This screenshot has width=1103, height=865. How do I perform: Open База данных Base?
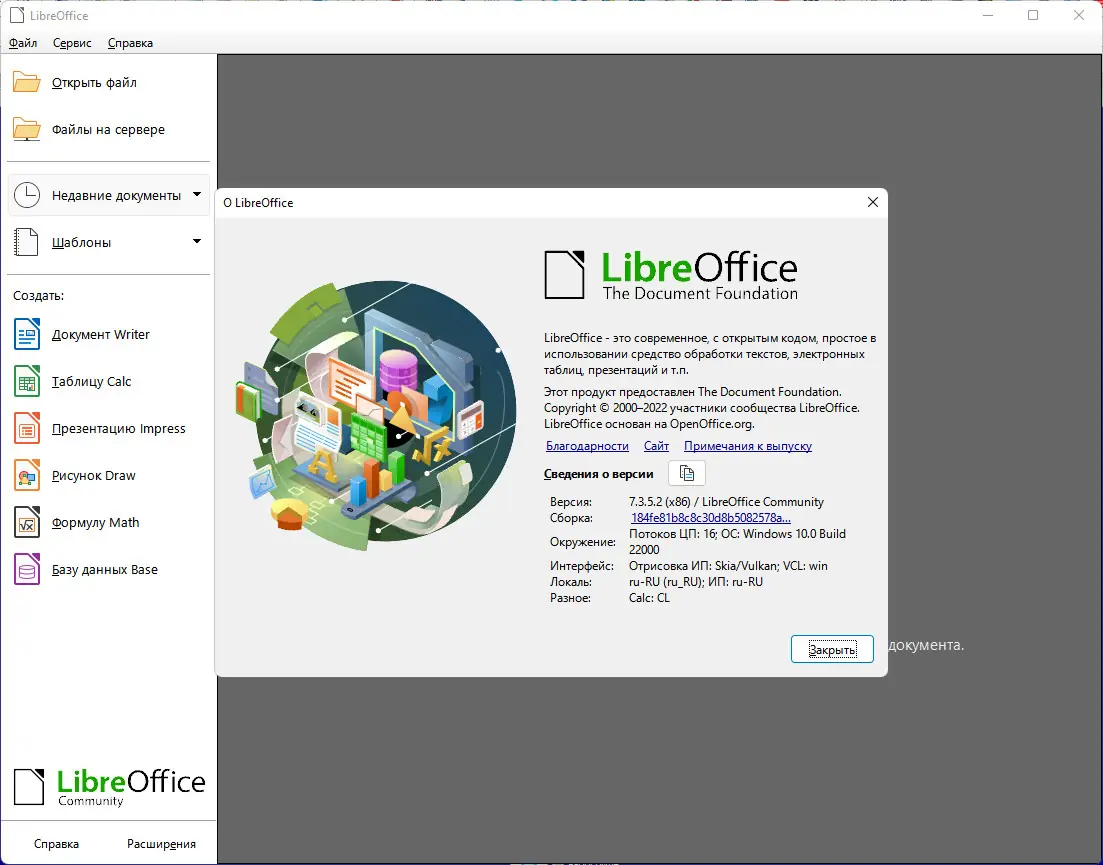(29, 569)
